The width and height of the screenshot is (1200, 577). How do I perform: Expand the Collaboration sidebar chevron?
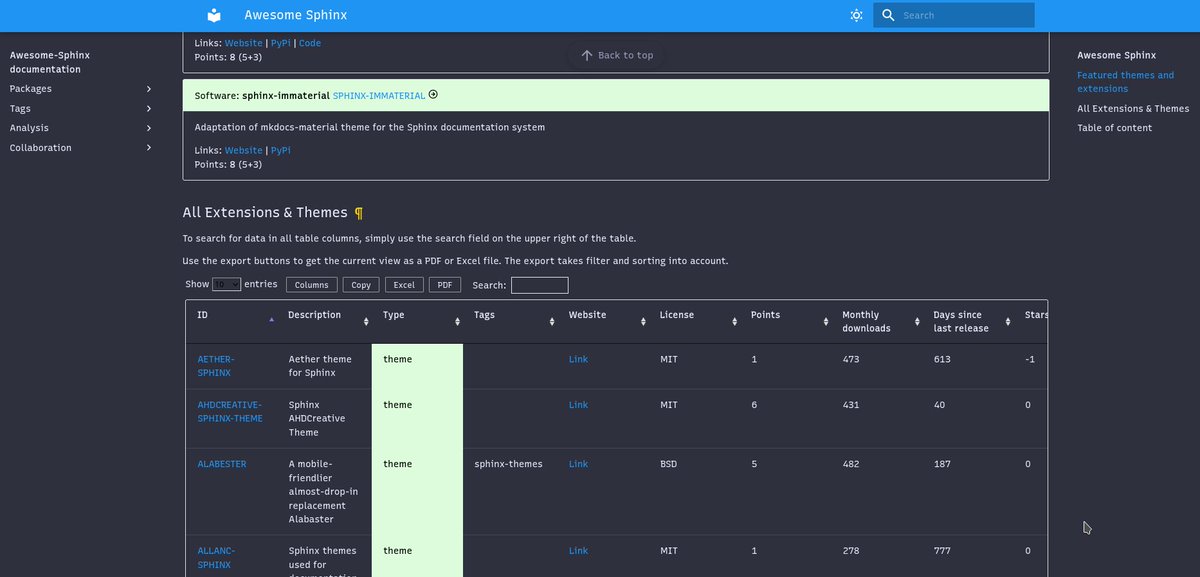[x=149, y=148]
